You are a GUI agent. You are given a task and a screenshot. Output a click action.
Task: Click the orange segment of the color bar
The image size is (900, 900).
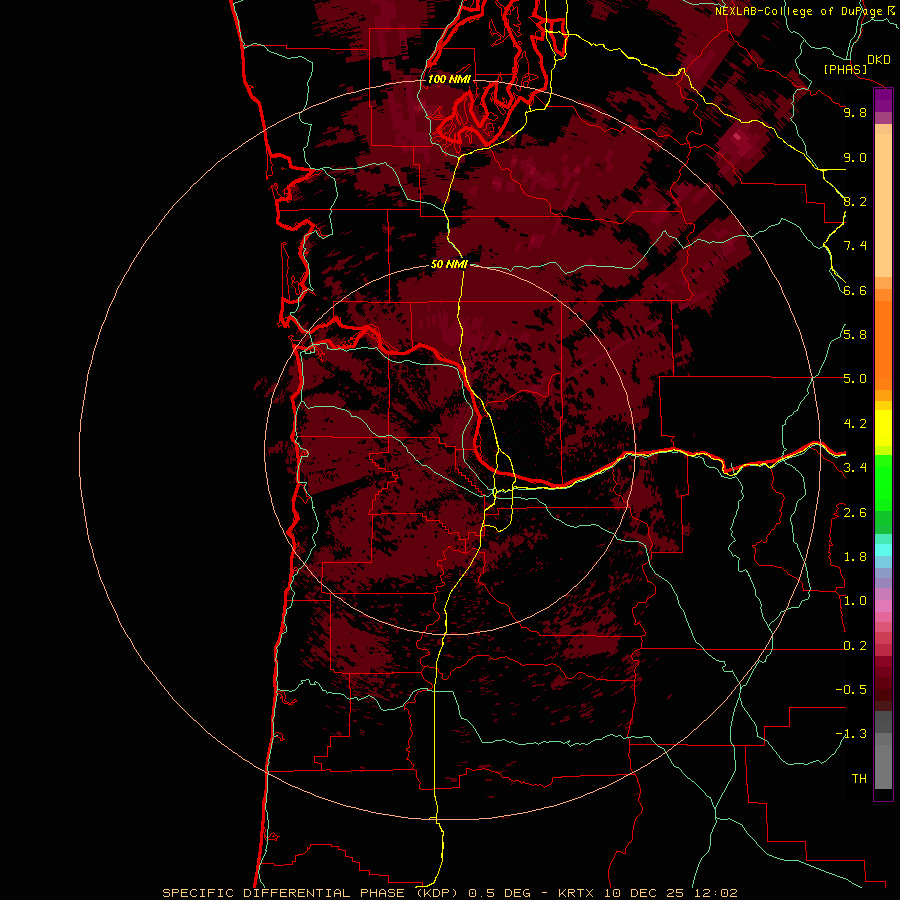click(x=883, y=346)
